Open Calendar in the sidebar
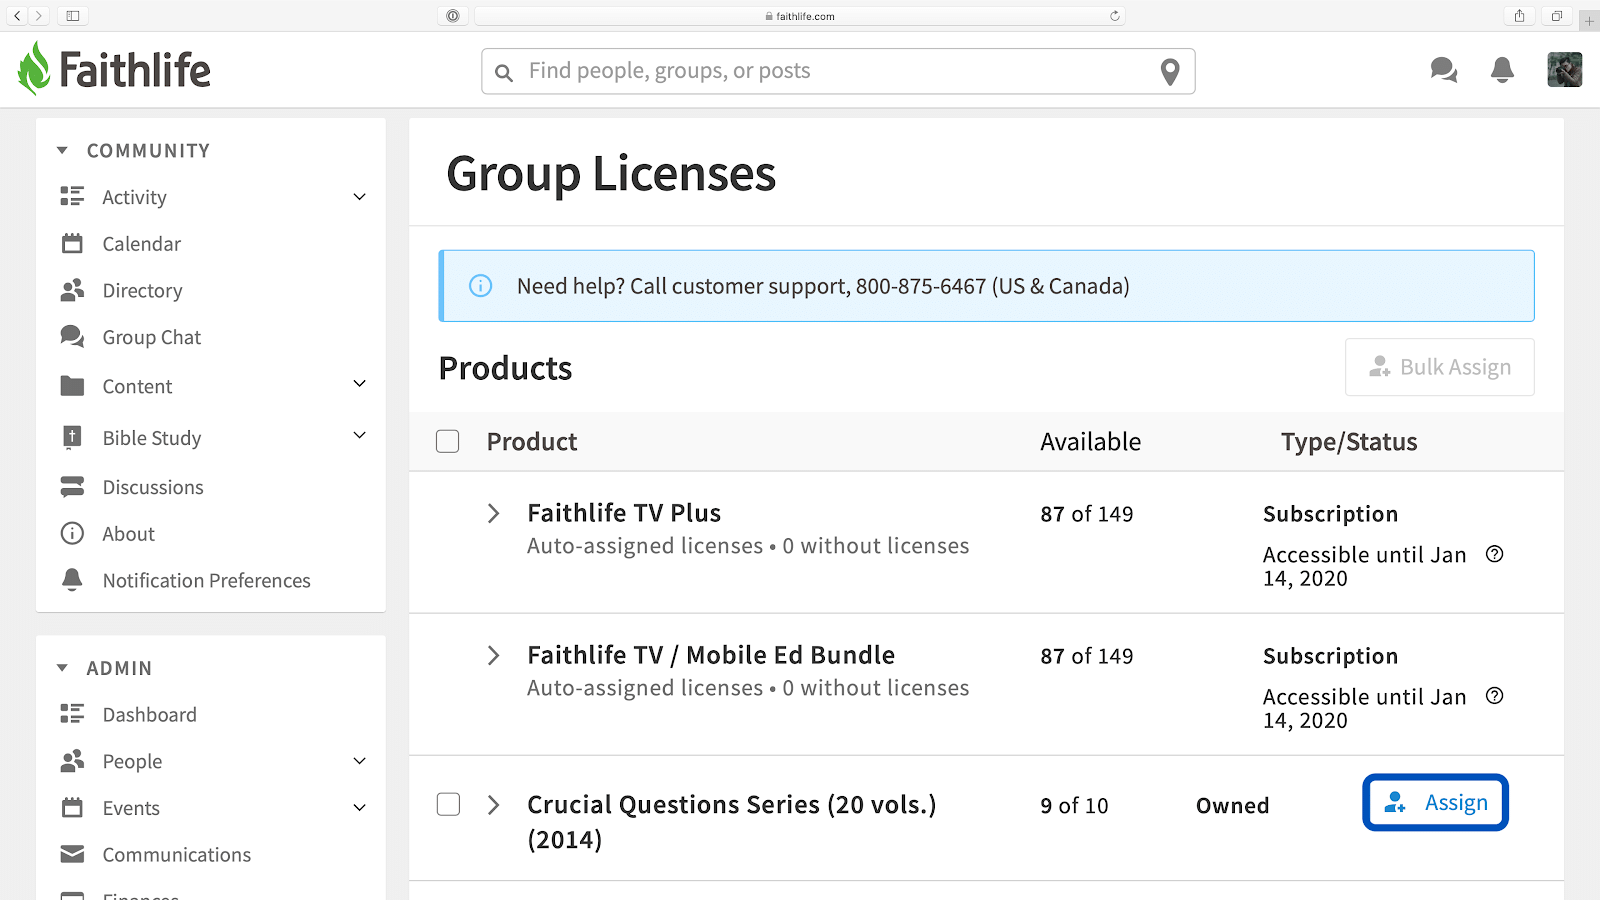 tap(141, 244)
